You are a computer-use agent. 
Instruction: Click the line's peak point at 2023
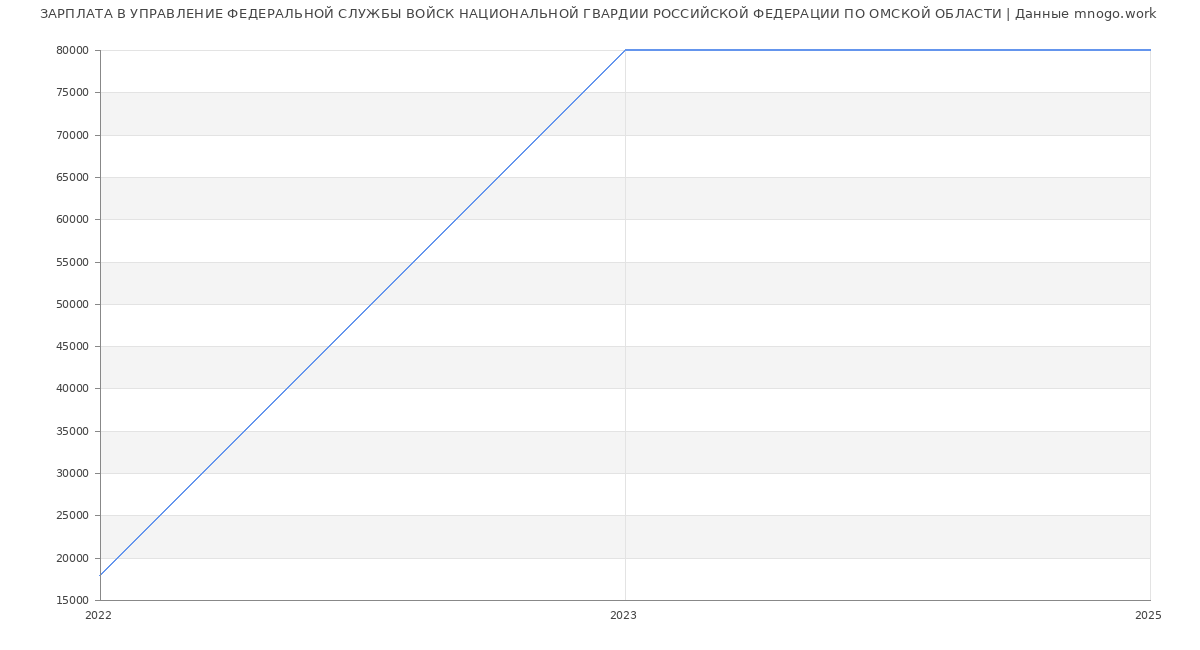[625, 50]
